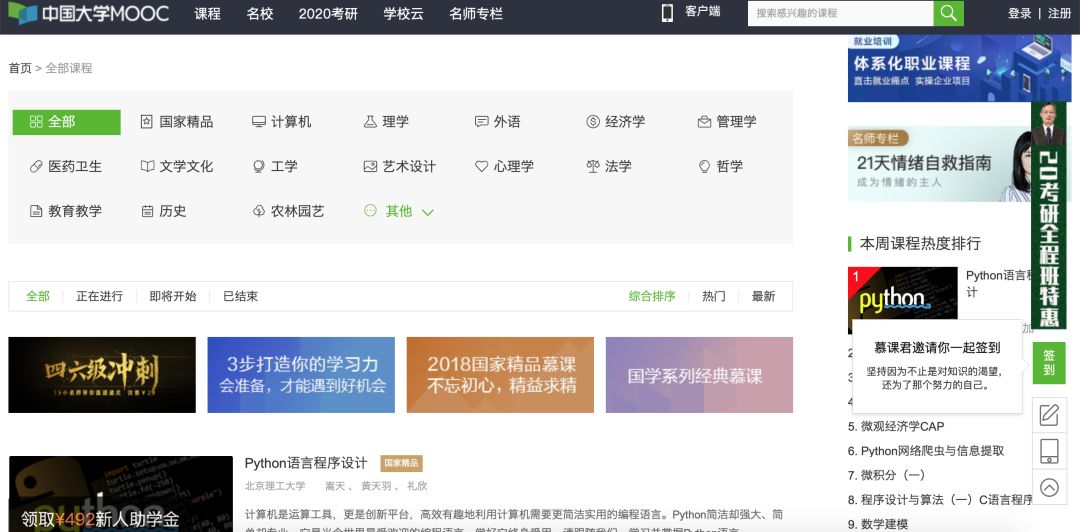Click the 中国大学MOOC logo

[x=88, y=13]
